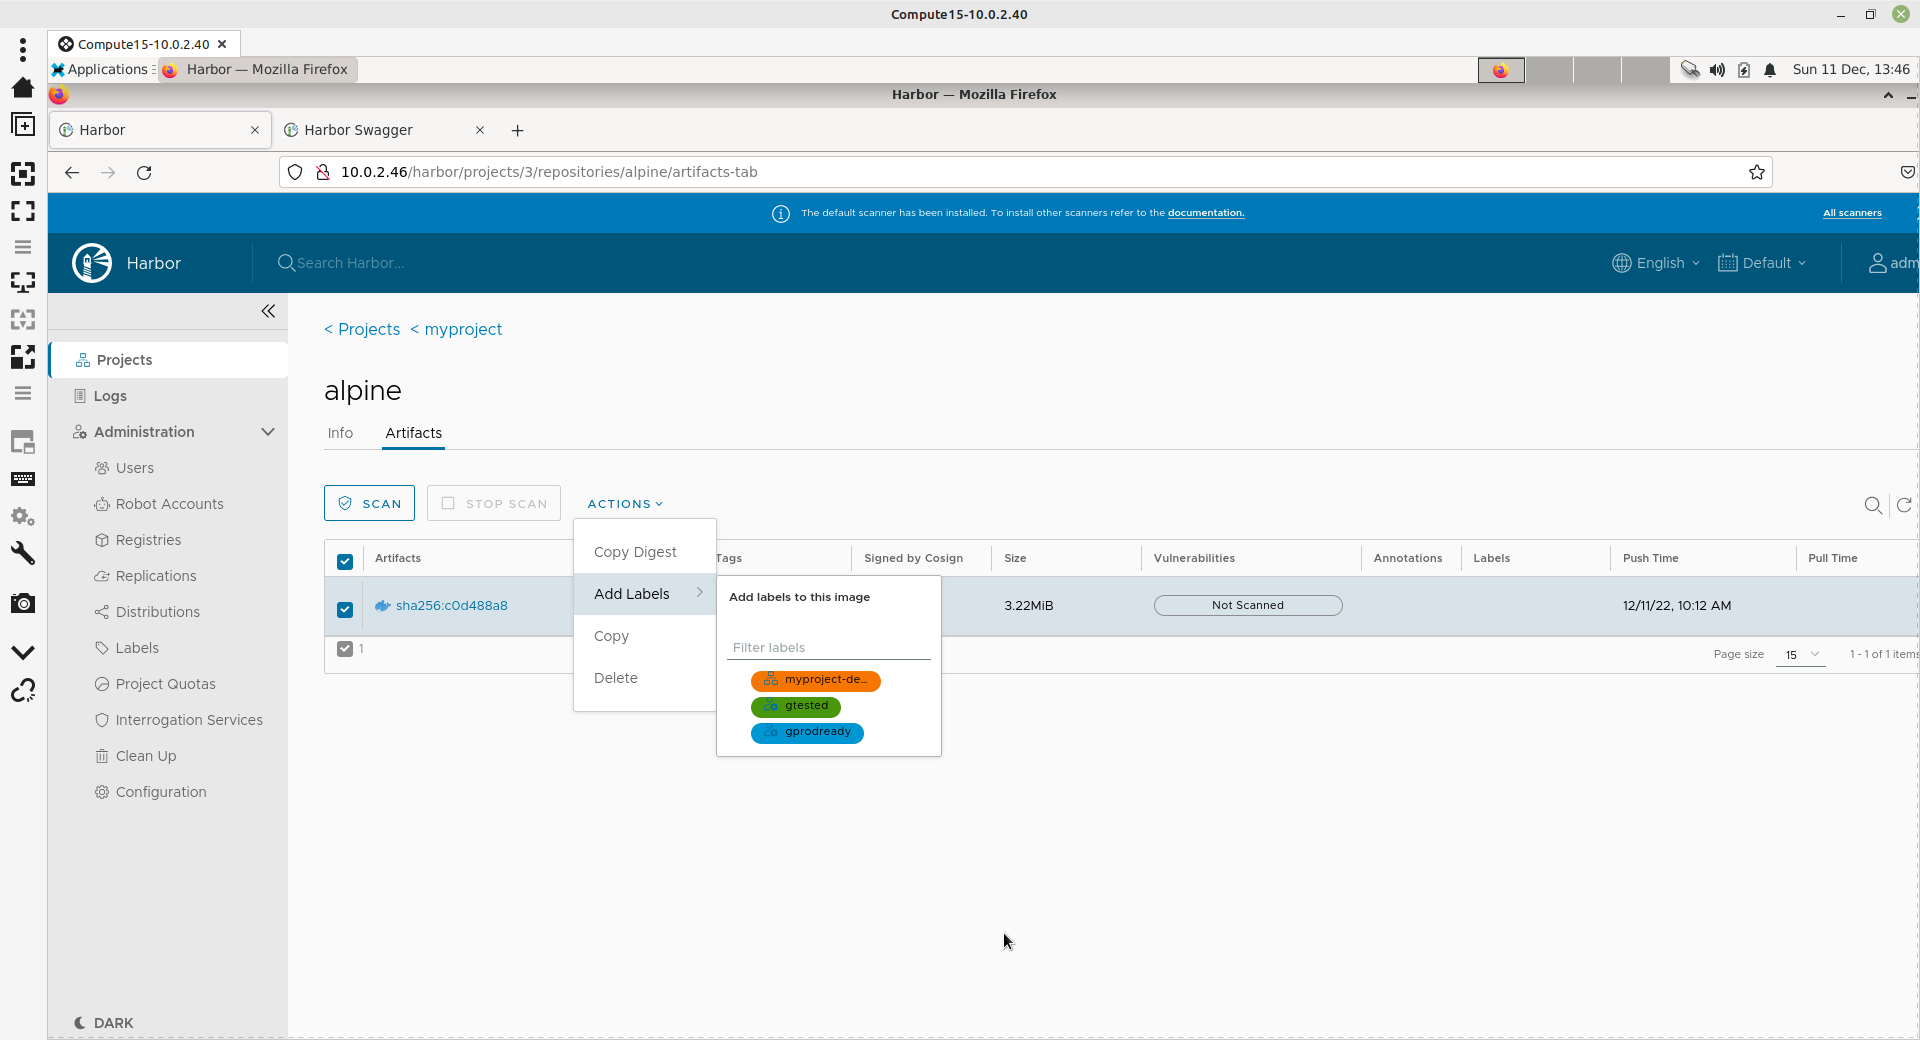The height and width of the screenshot is (1040, 1920).
Task: Collapse the sidebar with the double-chevron icon
Action: point(268,311)
